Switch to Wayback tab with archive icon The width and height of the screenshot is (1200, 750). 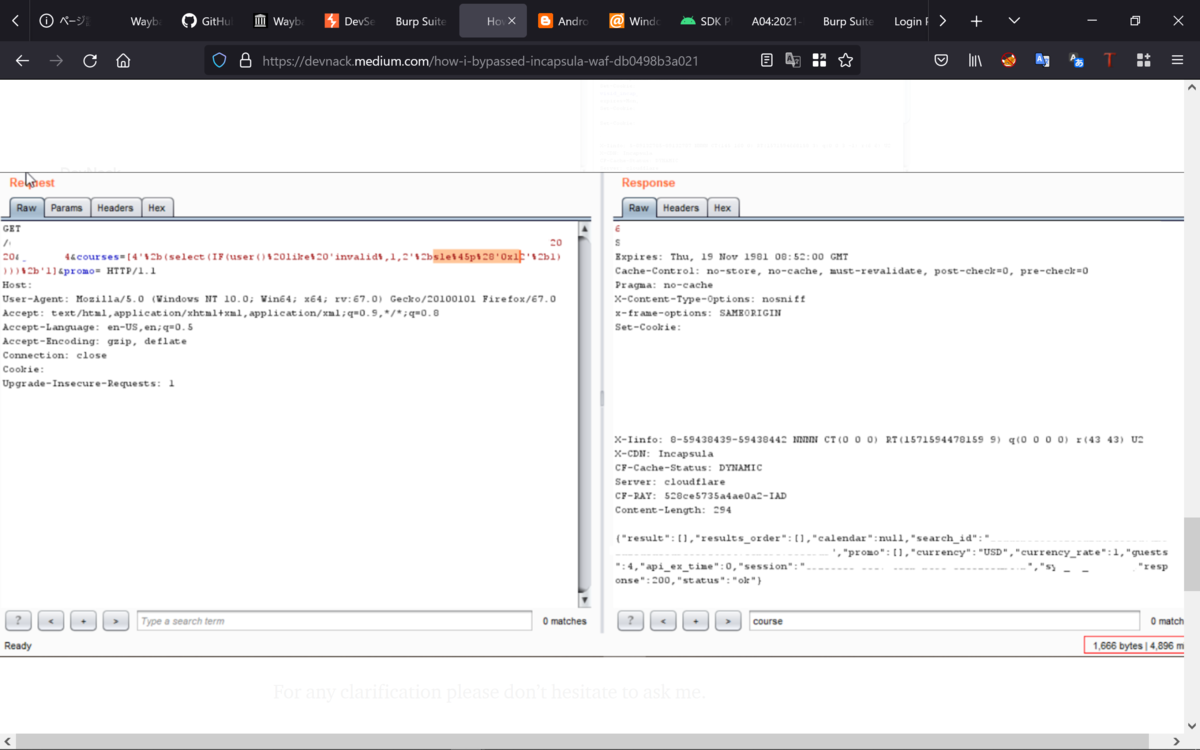click(x=279, y=21)
